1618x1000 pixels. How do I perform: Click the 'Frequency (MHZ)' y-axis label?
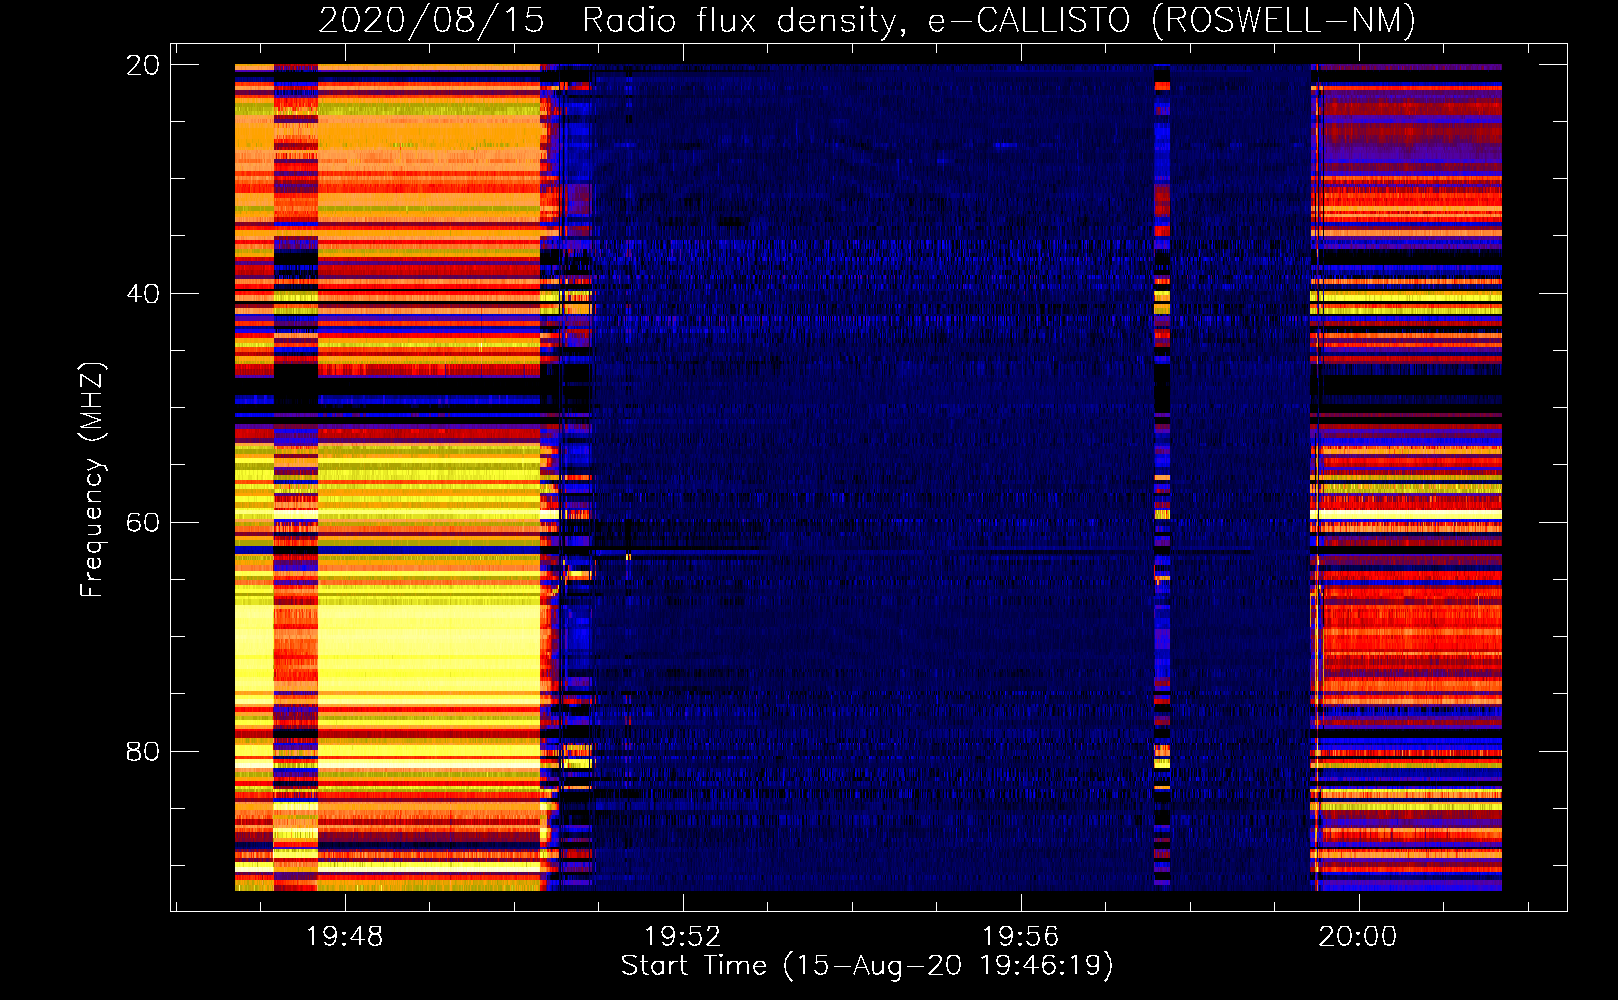tap(92, 479)
